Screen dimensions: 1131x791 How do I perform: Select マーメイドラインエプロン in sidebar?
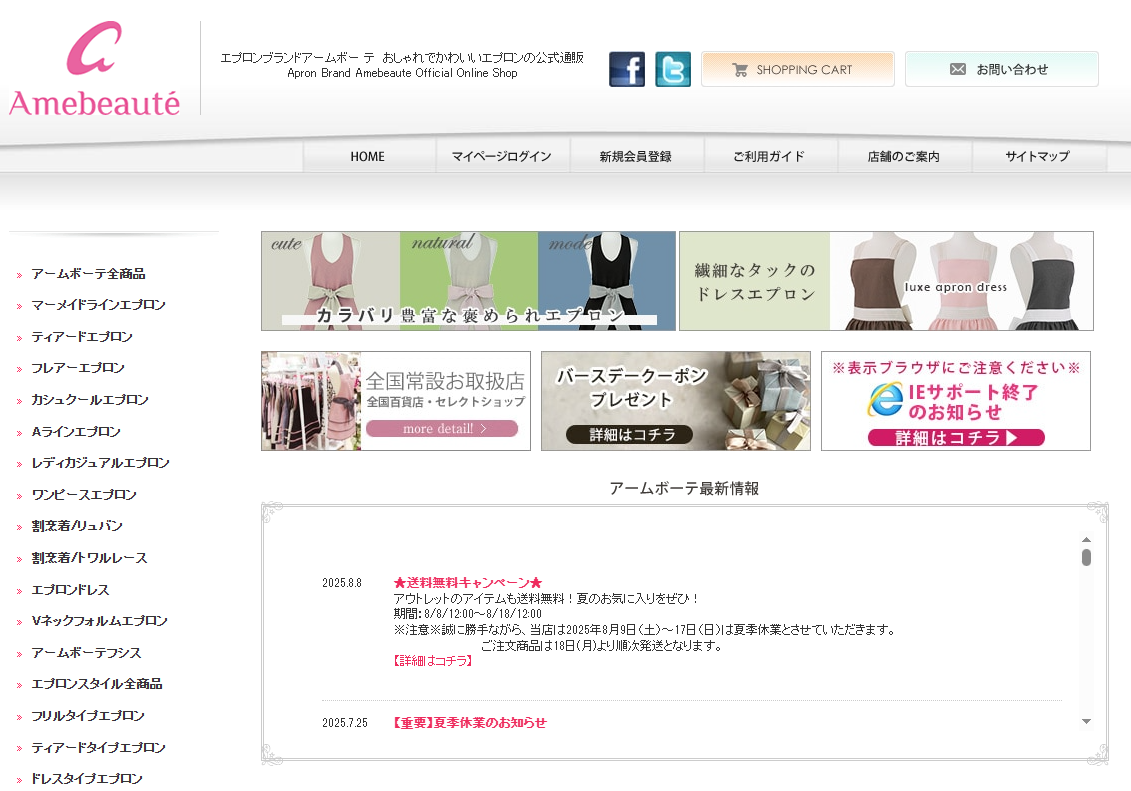click(98, 305)
